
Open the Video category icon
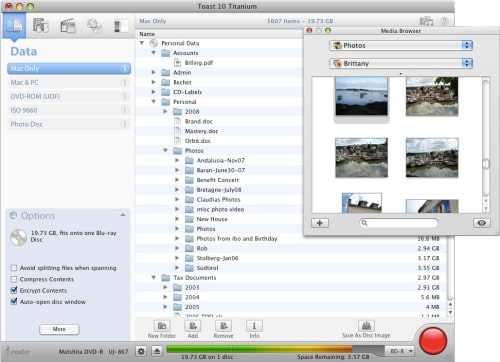[68, 26]
